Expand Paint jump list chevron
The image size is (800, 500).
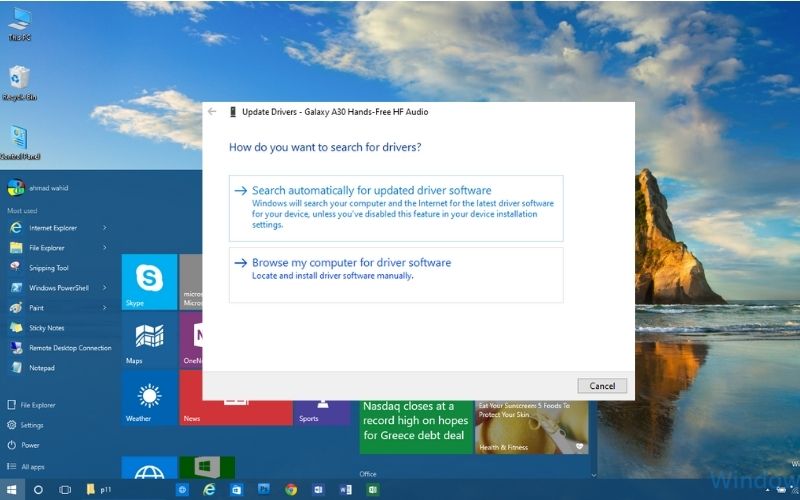105,308
